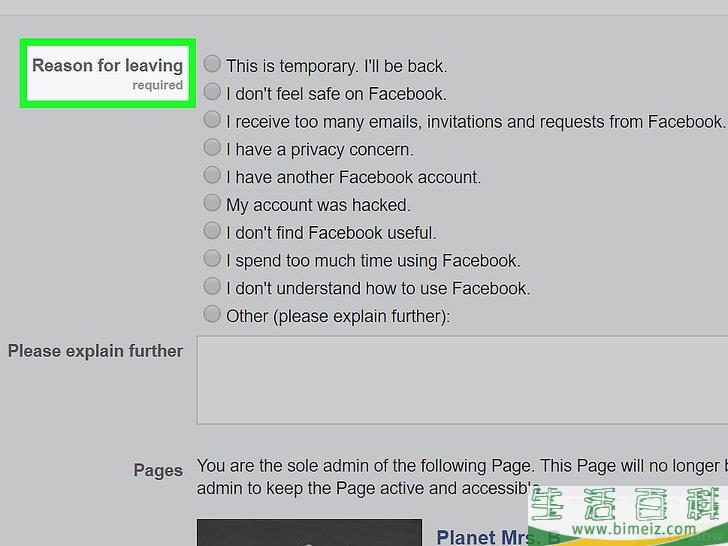728x546 pixels.
Task: Click the sole admin notice text
Action: (x=462, y=477)
